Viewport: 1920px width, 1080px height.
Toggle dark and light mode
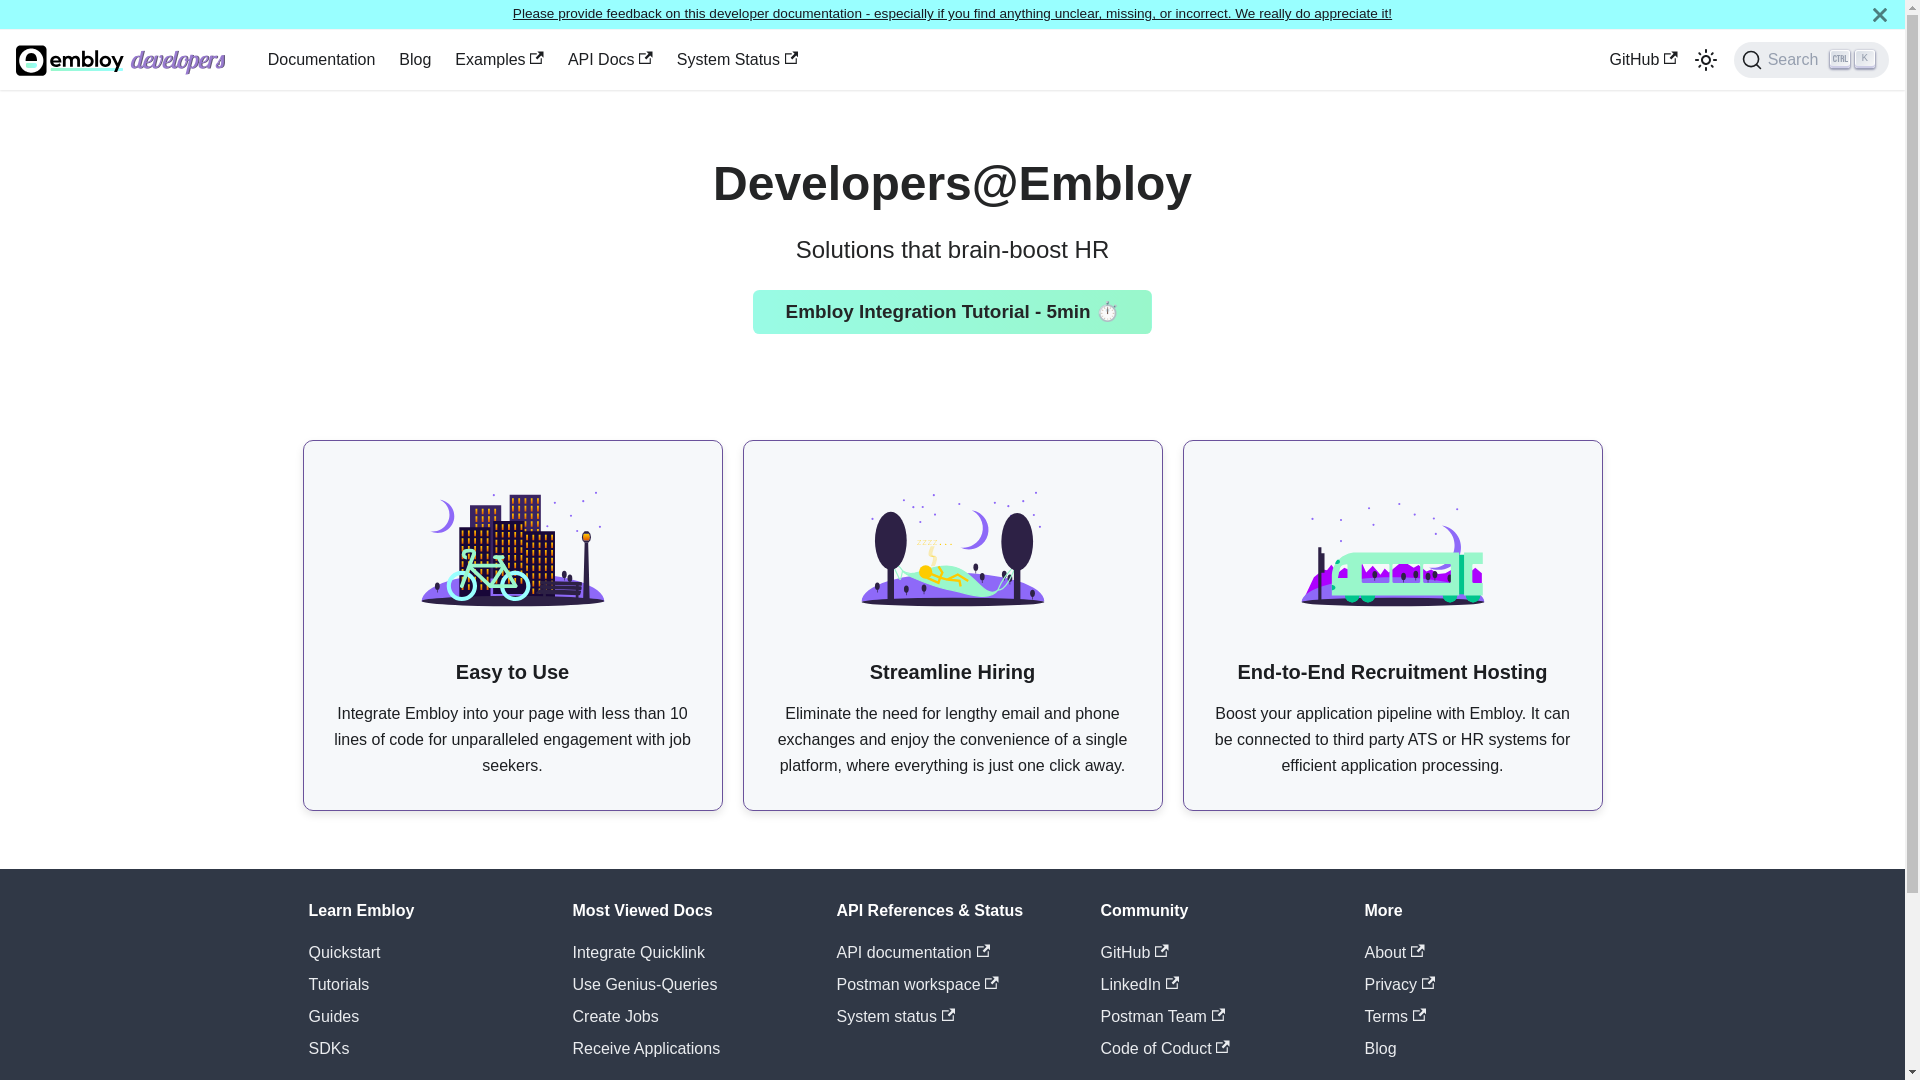pyautogui.click(x=1705, y=60)
